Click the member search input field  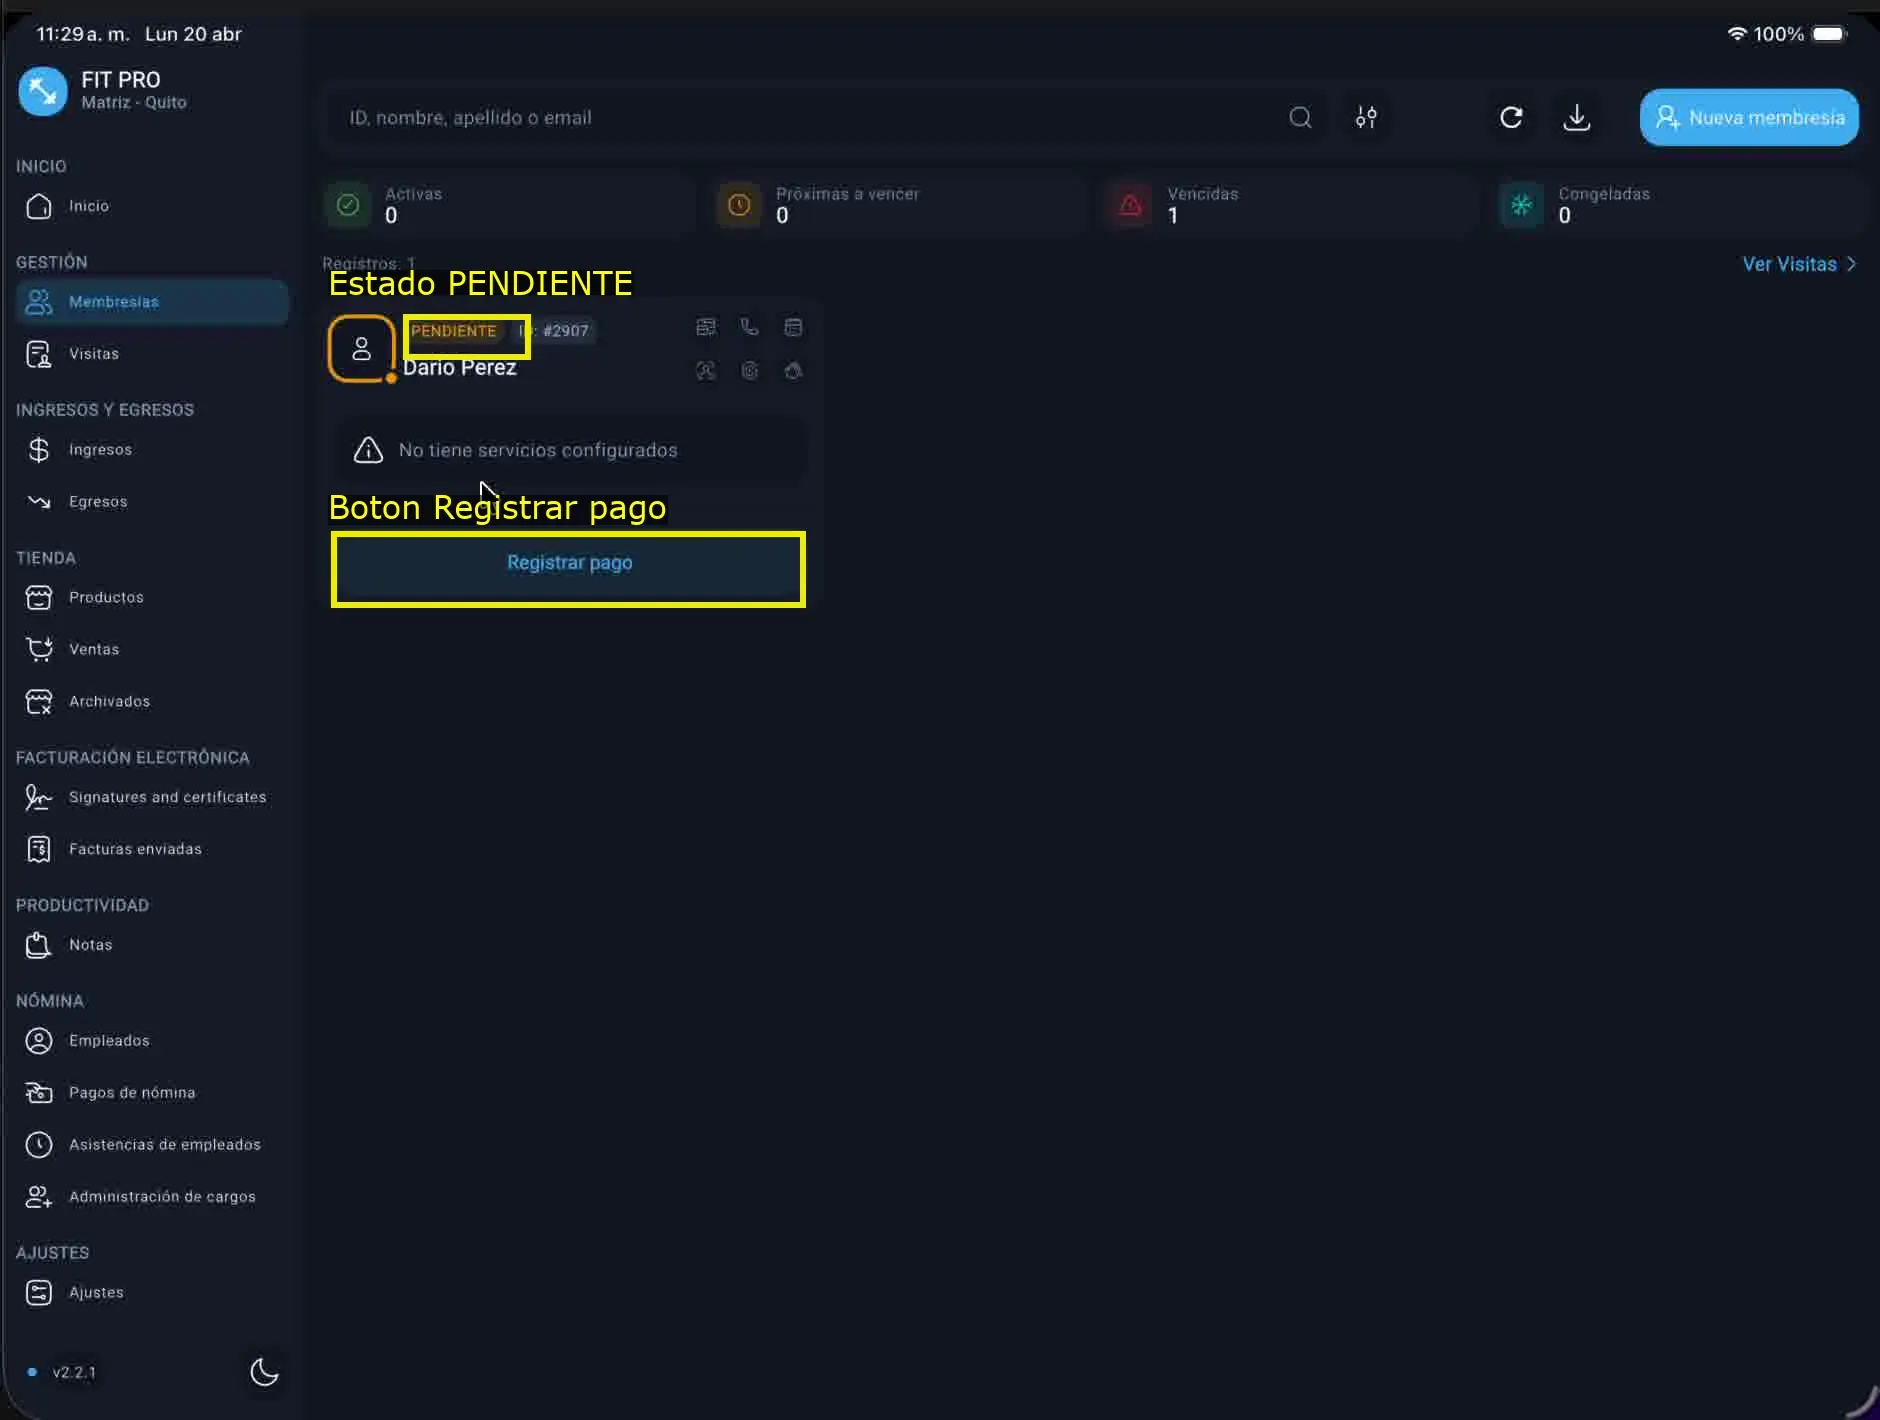point(800,118)
